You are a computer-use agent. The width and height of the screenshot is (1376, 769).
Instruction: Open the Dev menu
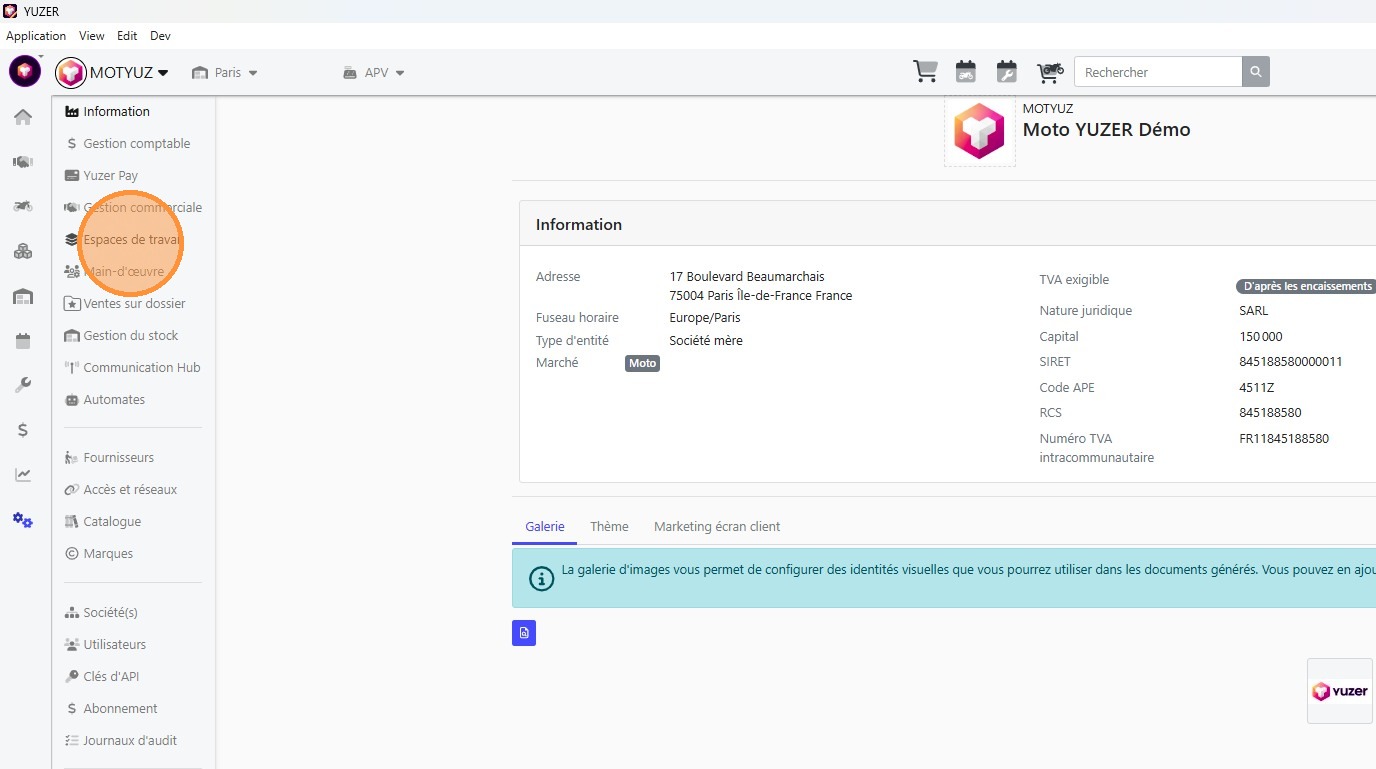pyautogui.click(x=160, y=36)
